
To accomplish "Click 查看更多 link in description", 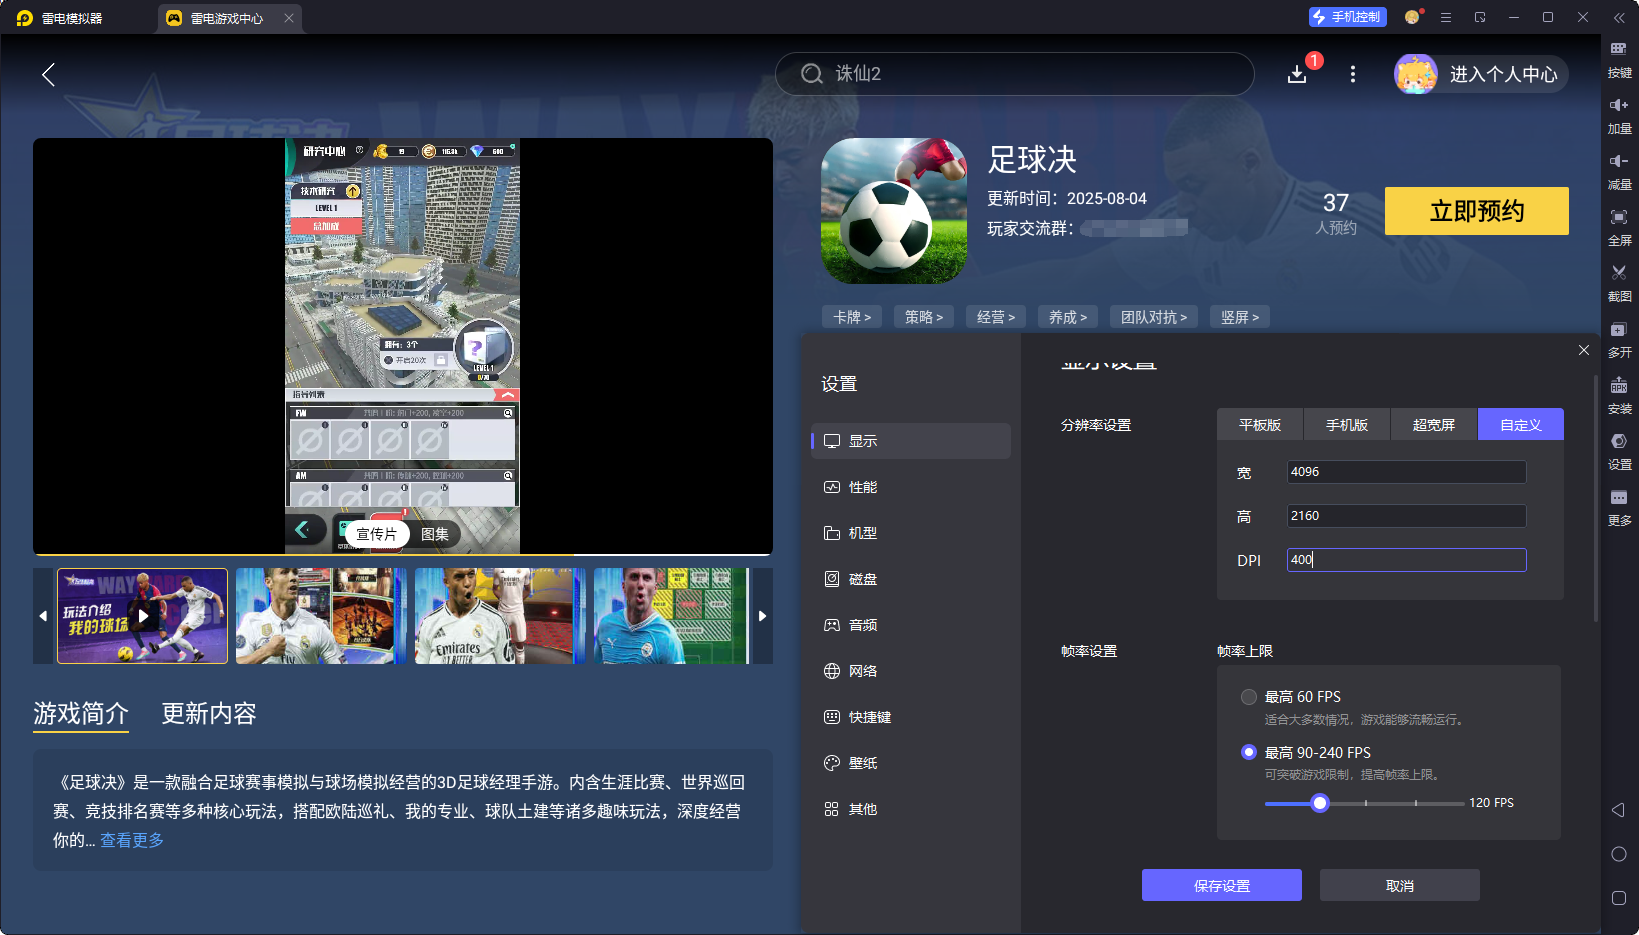I will (x=132, y=840).
